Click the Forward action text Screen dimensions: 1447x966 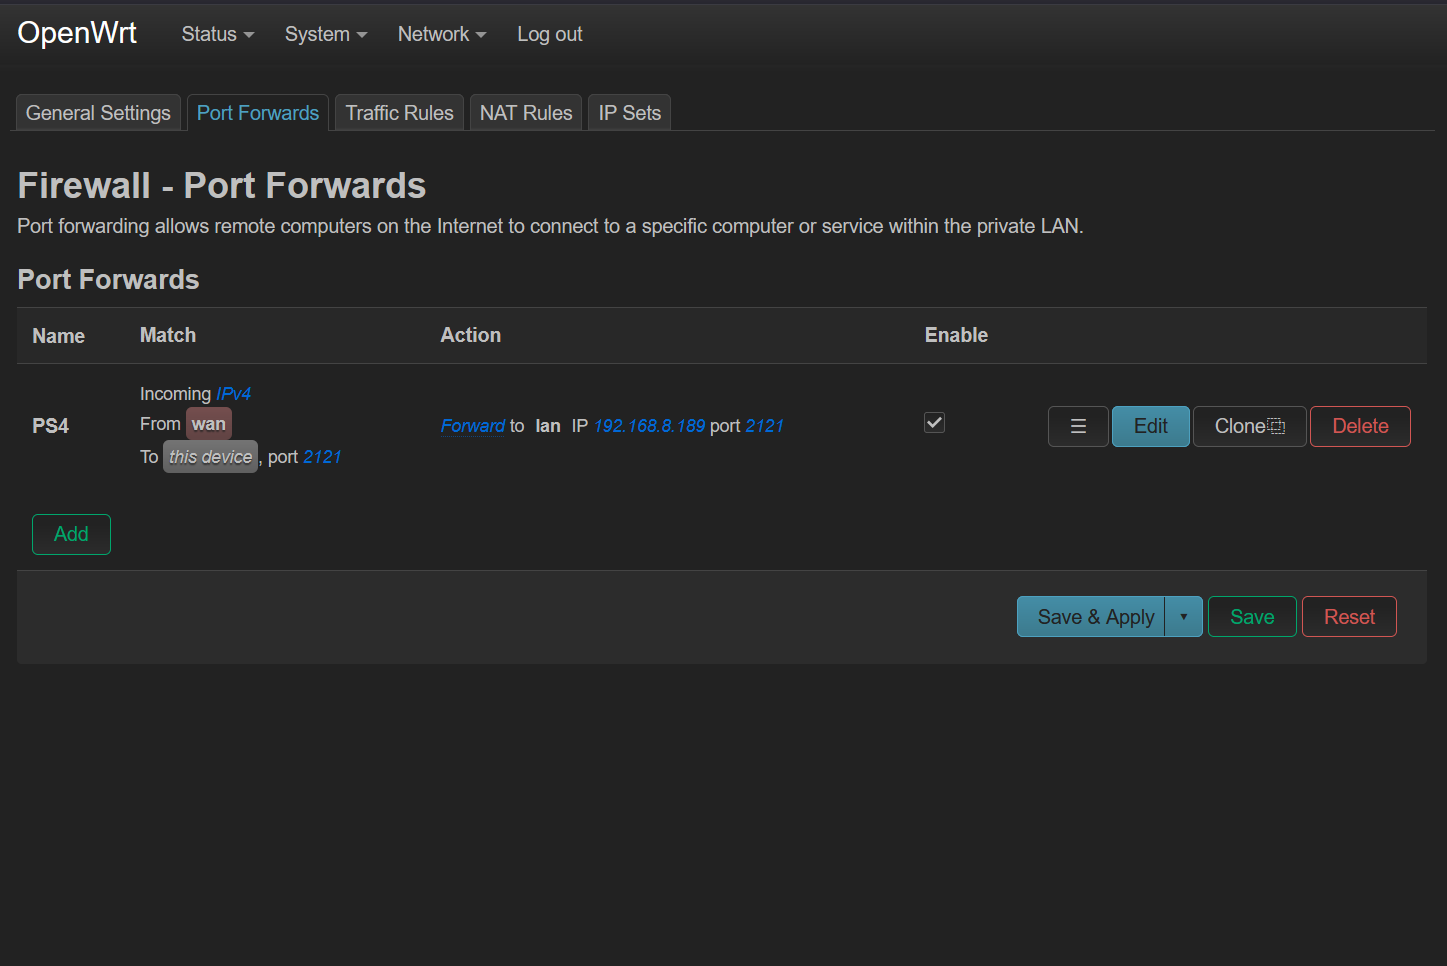point(473,426)
